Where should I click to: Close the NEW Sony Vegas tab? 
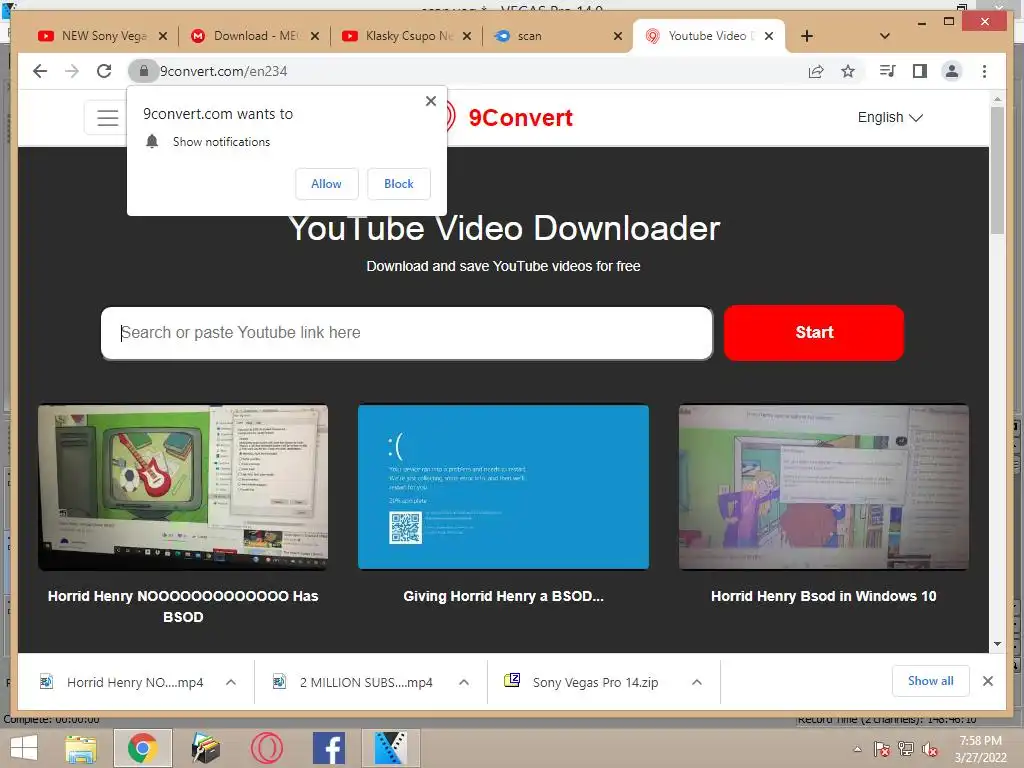point(163,36)
